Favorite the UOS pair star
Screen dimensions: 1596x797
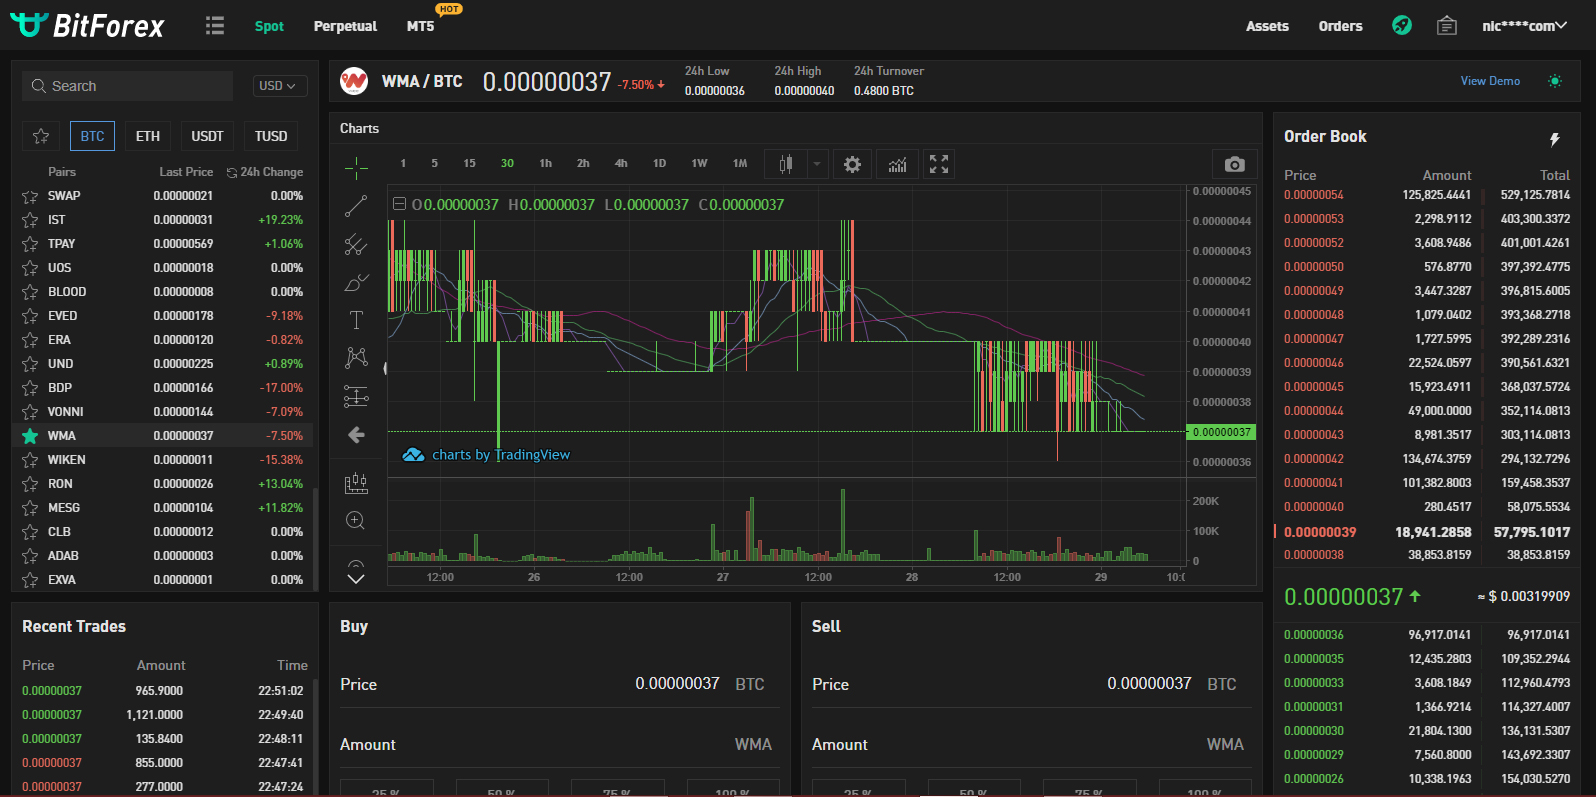pyautogui.click(x=30, y=268)
